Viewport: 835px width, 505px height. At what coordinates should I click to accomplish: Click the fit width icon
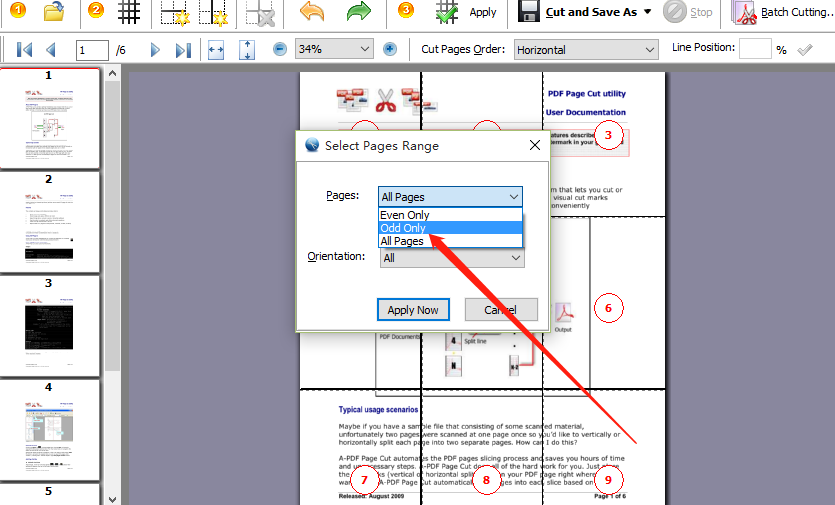[x=216, y=50]
